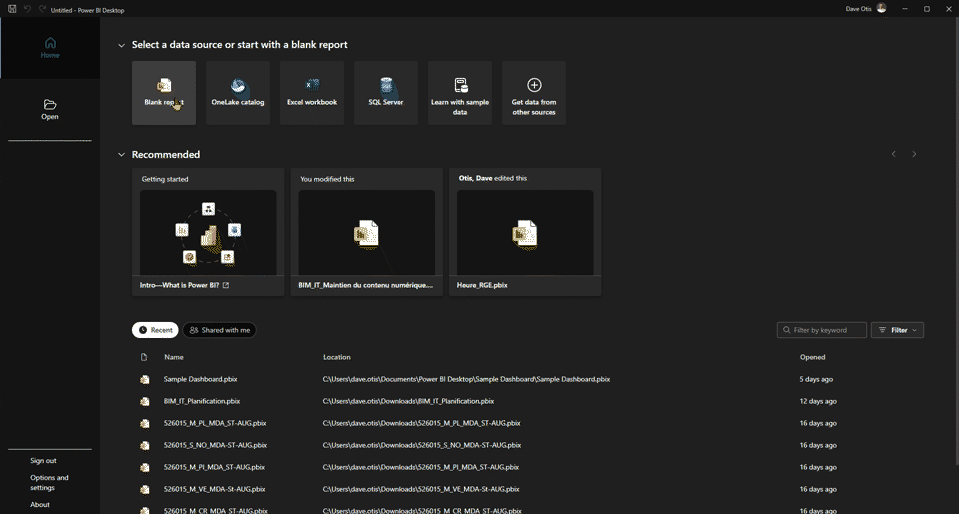Click the Redo arrow in title bar
Image resolution: width=959 pixels, height=514 pixels.
42,9
